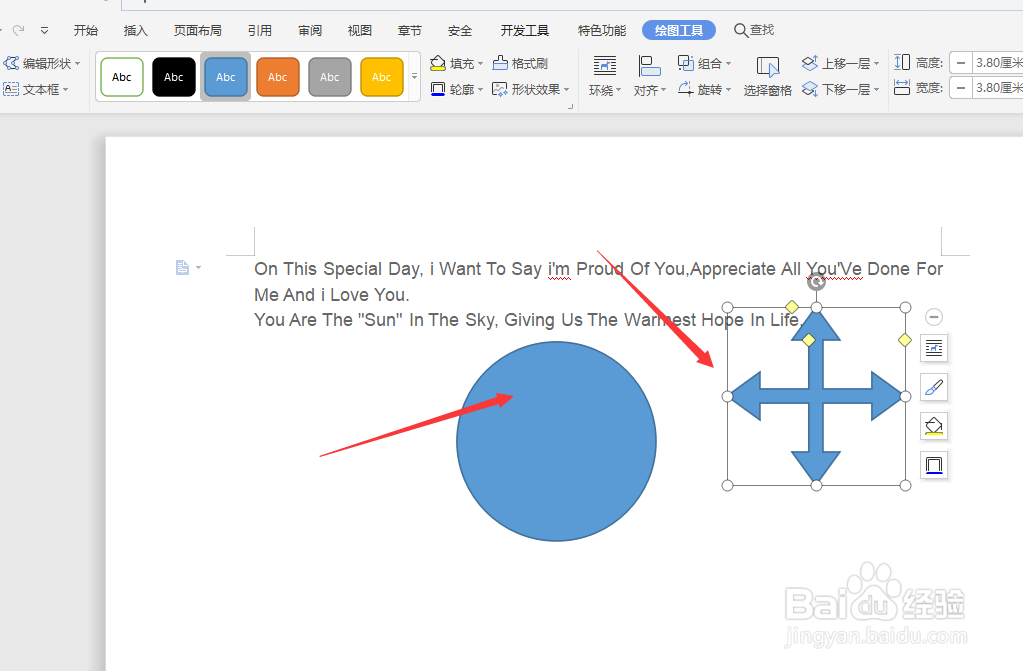This screenshot has height=671, width=1023.
Task: Open the 旋转 rotate dropdown
Action: pyautogui.click(x=704, y=89)
